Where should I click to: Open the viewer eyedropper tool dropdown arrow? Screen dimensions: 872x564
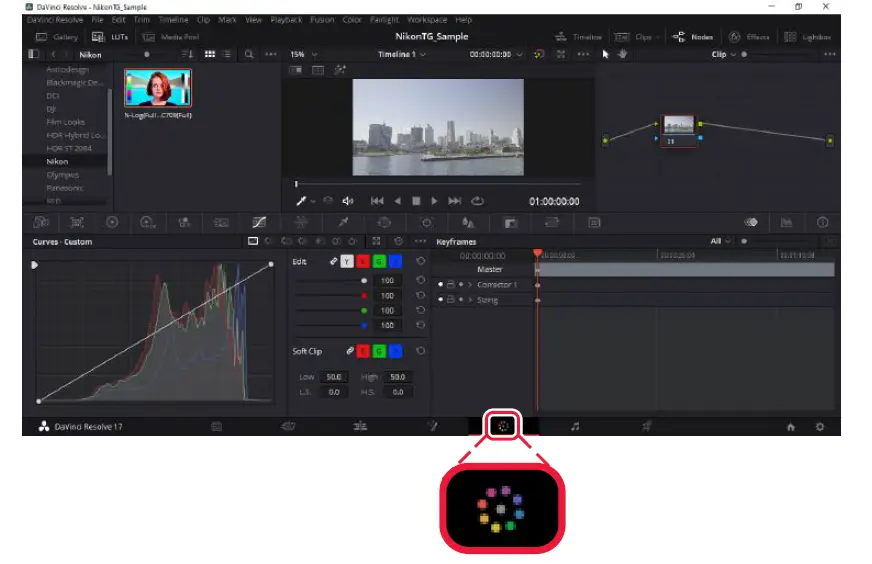[x=313, y=201]
